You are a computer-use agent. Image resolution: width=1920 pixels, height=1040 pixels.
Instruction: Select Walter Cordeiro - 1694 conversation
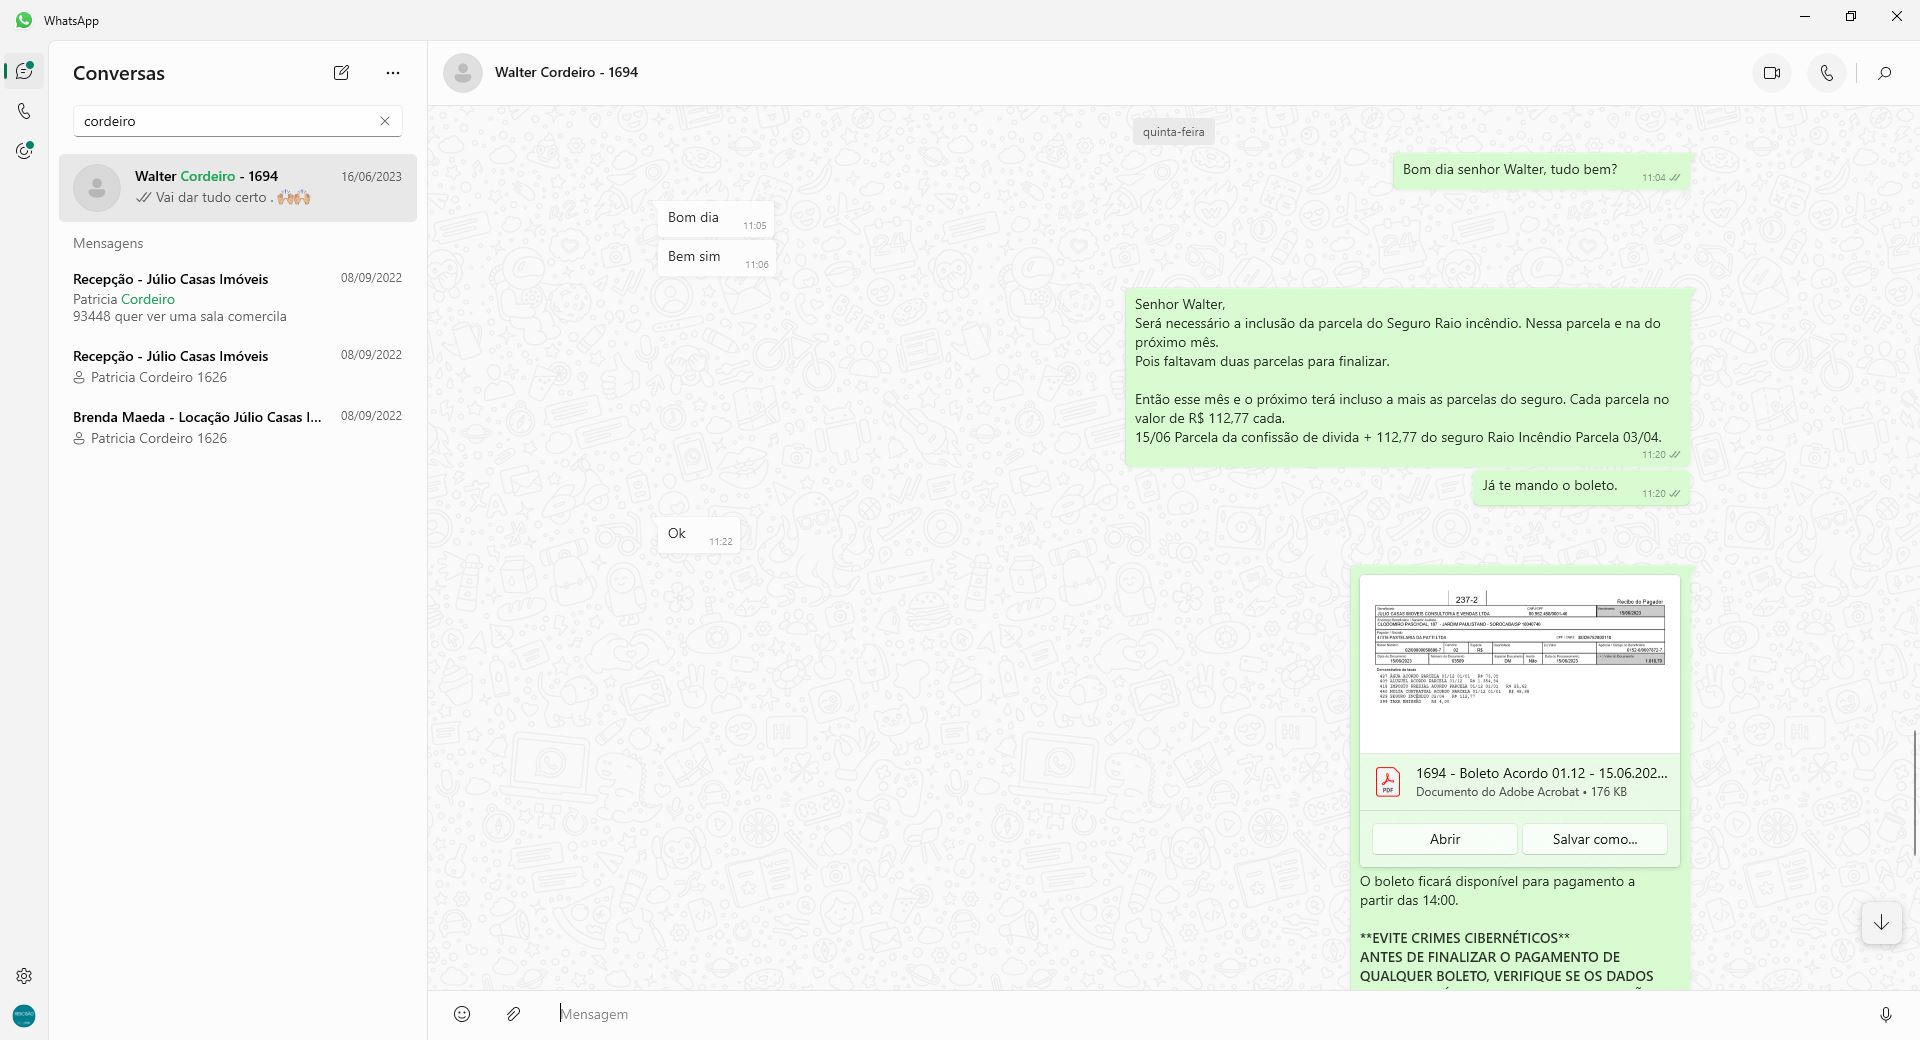(238, 187)
